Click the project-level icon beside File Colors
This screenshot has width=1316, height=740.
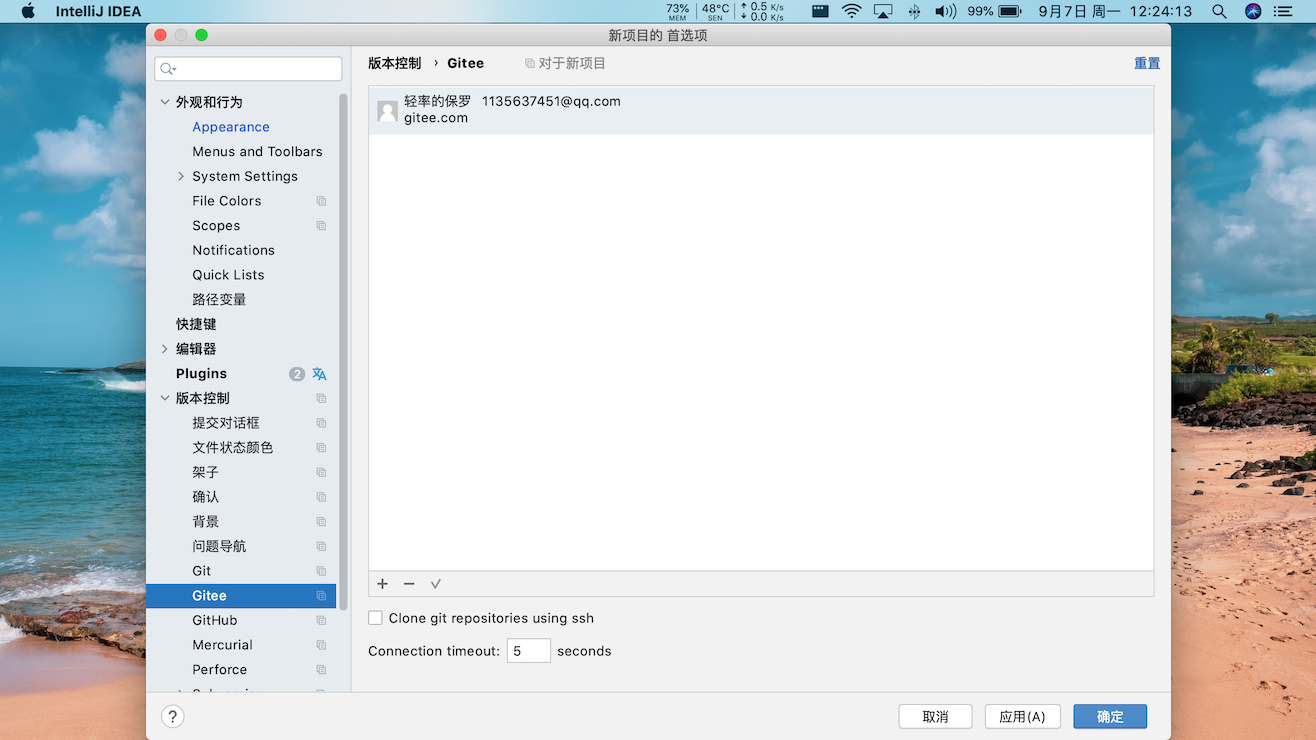coord(321,201)
